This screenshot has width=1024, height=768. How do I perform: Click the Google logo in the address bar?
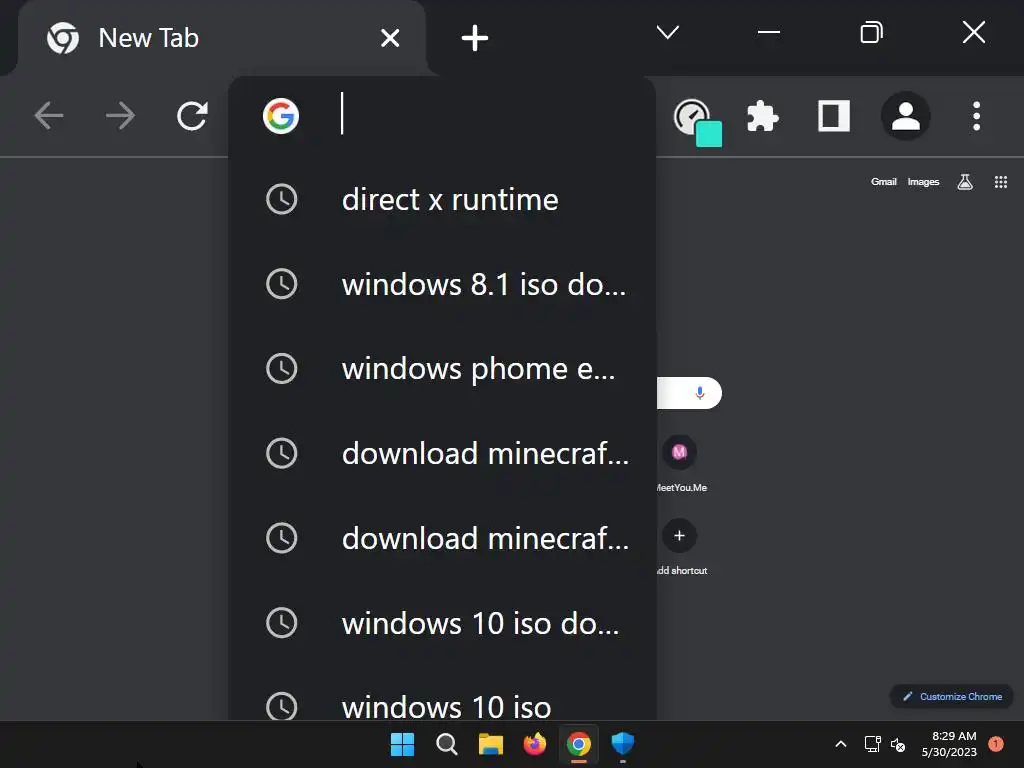(281, 116)
